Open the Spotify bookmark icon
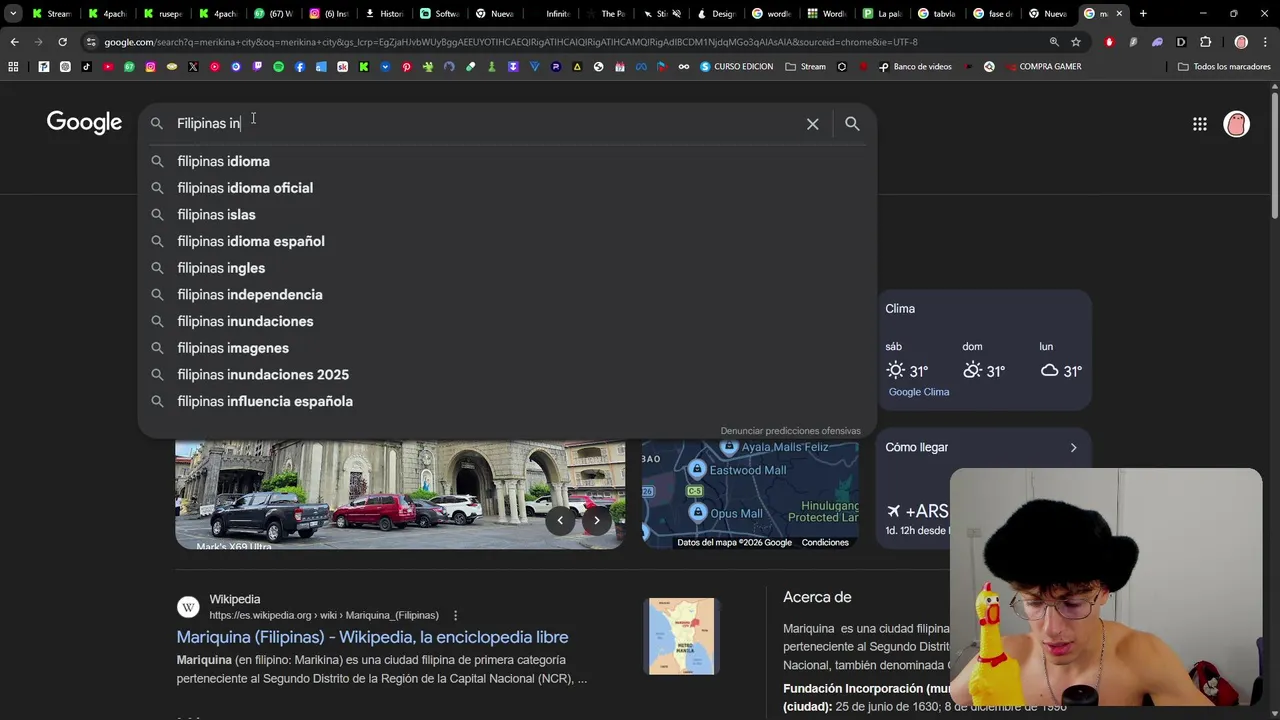1280x720 pixels. coord(278,66)
